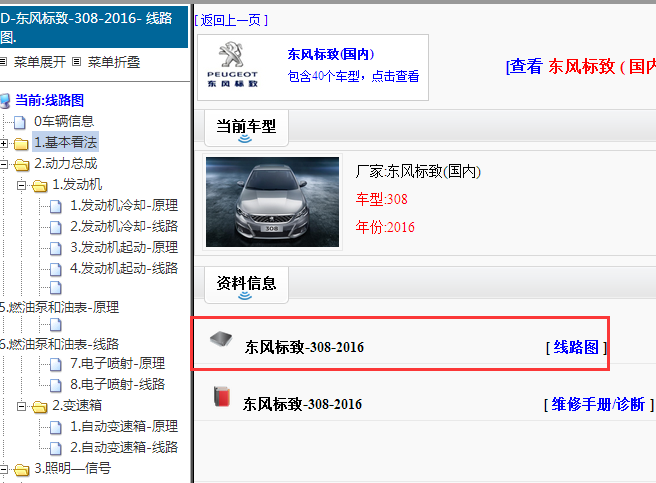The height and width of the screenshot is (483, 656).
Task: Toggle the 3.照明—信号 tree node
Action: pos(3,469)
